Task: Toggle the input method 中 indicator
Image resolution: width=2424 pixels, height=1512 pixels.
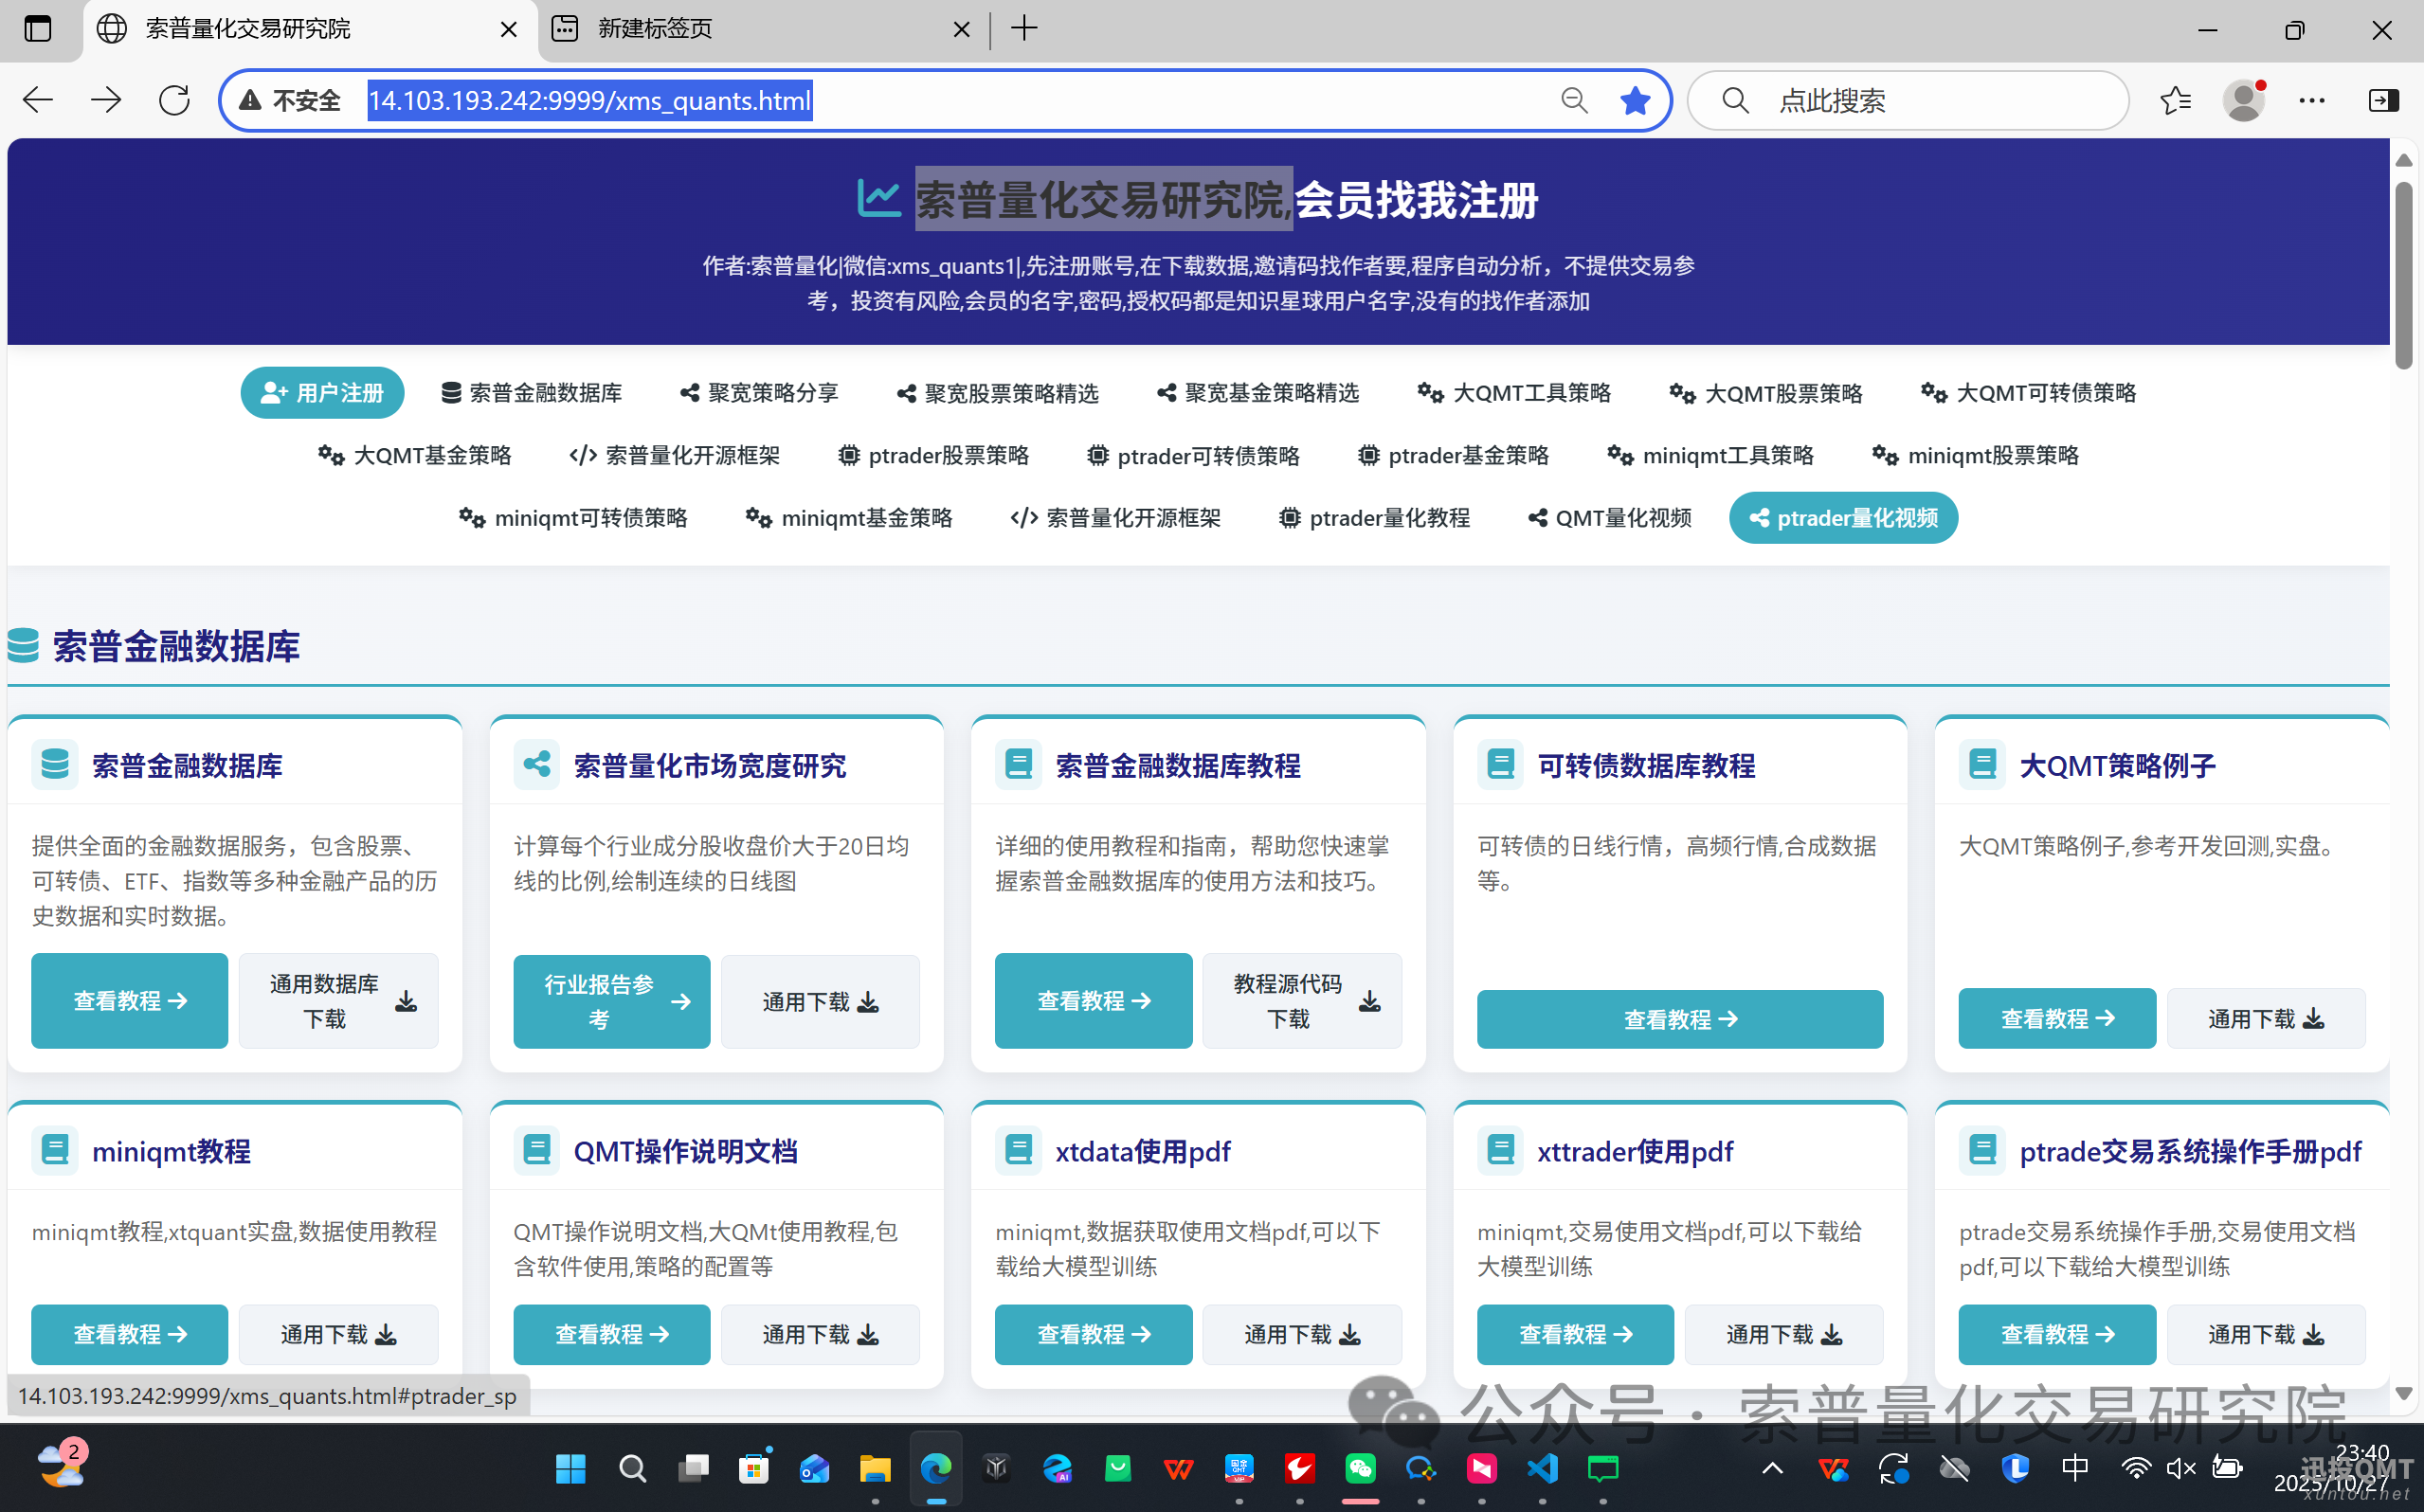Action: coord(2075,1468)
